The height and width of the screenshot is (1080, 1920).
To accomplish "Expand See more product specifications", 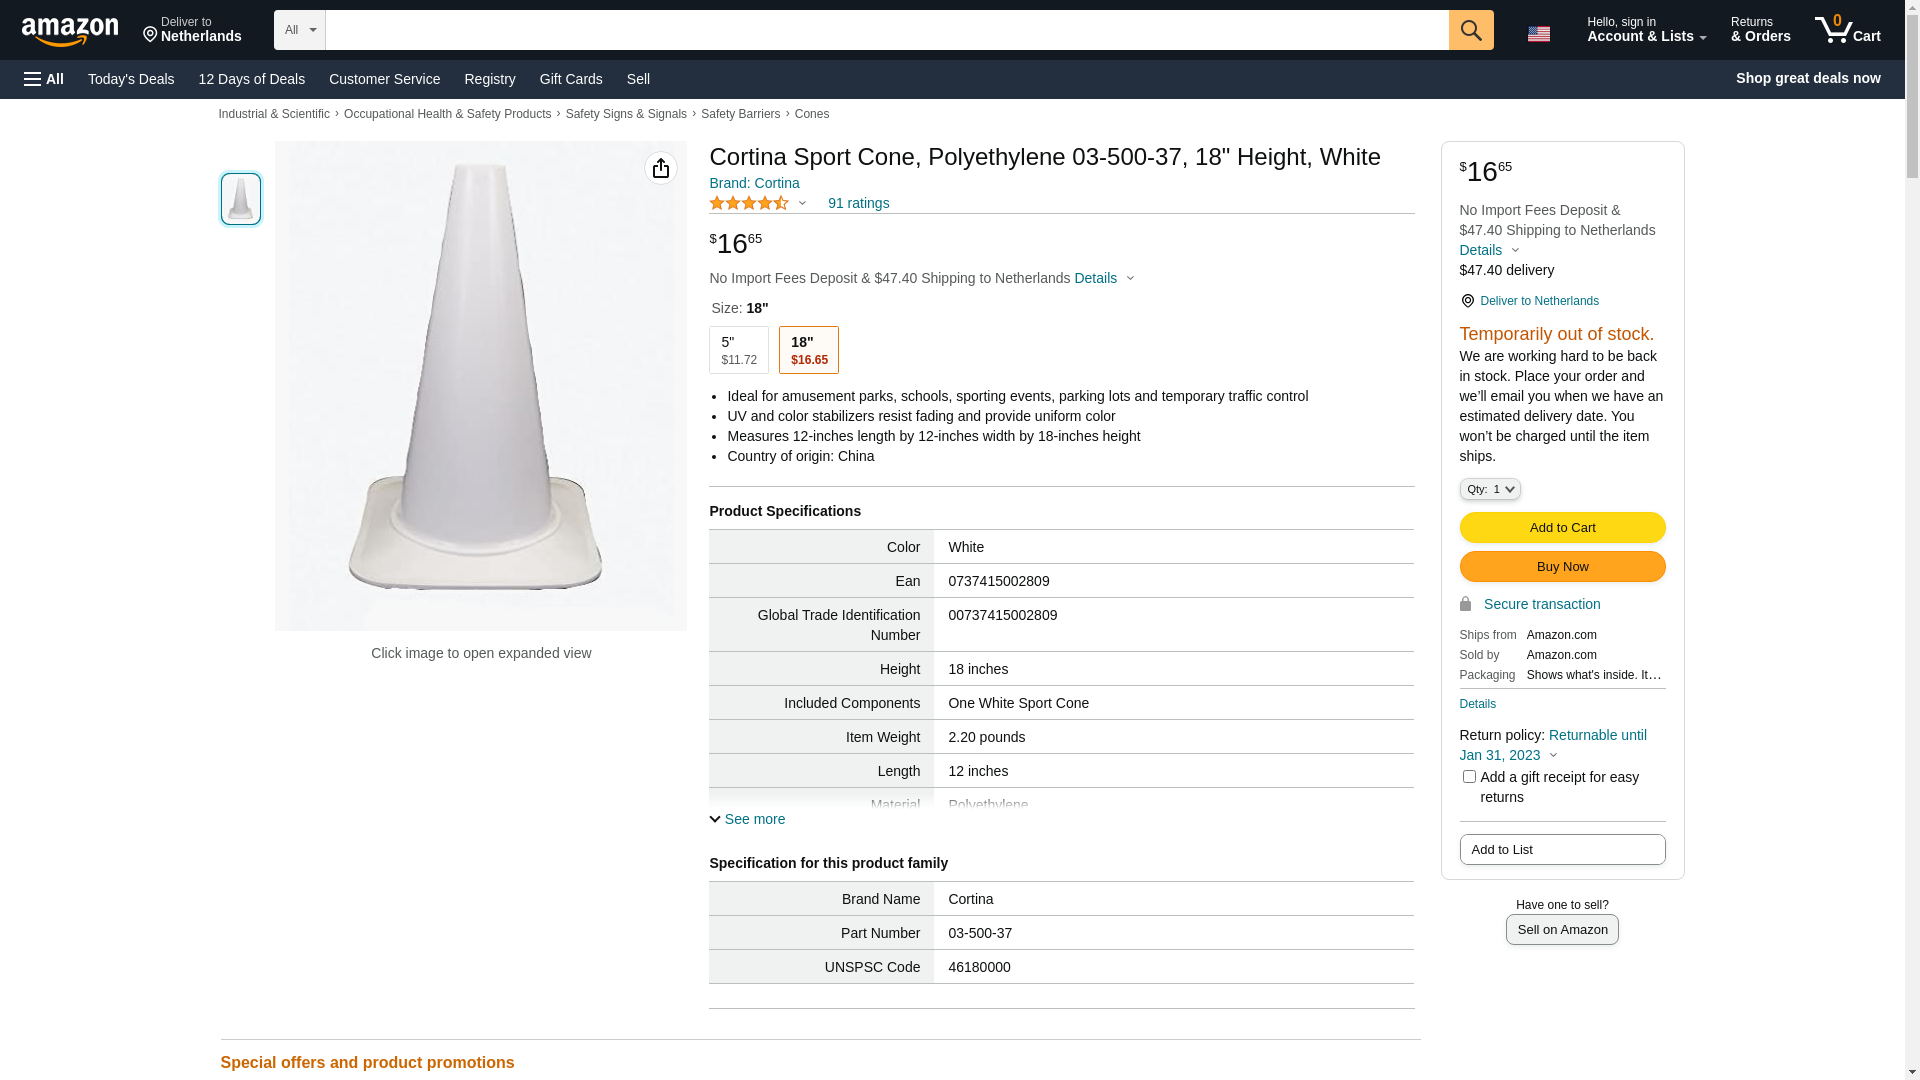I will (x=747, y=819).
